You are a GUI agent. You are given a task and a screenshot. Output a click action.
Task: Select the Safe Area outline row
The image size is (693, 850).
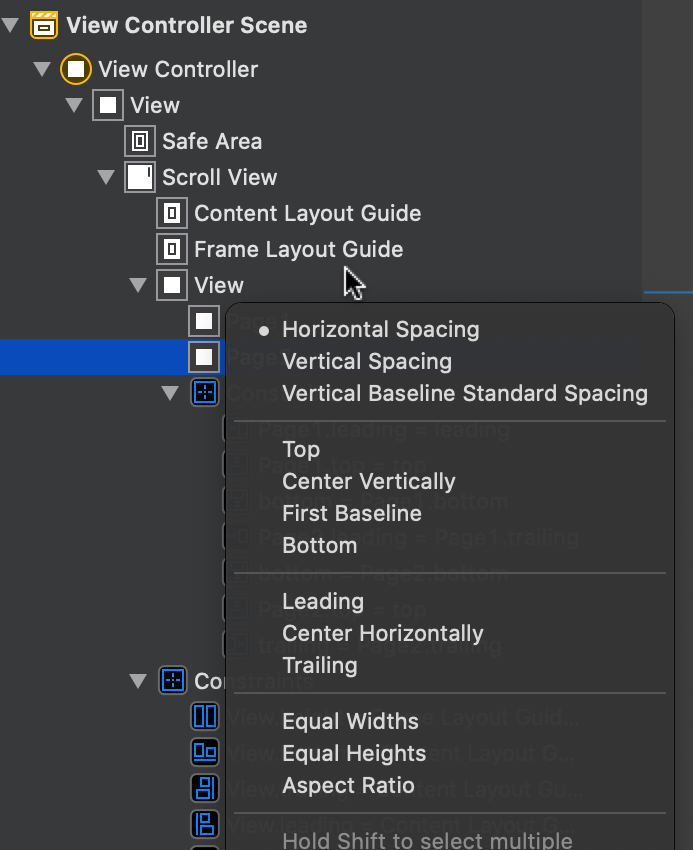coord(212,141)
